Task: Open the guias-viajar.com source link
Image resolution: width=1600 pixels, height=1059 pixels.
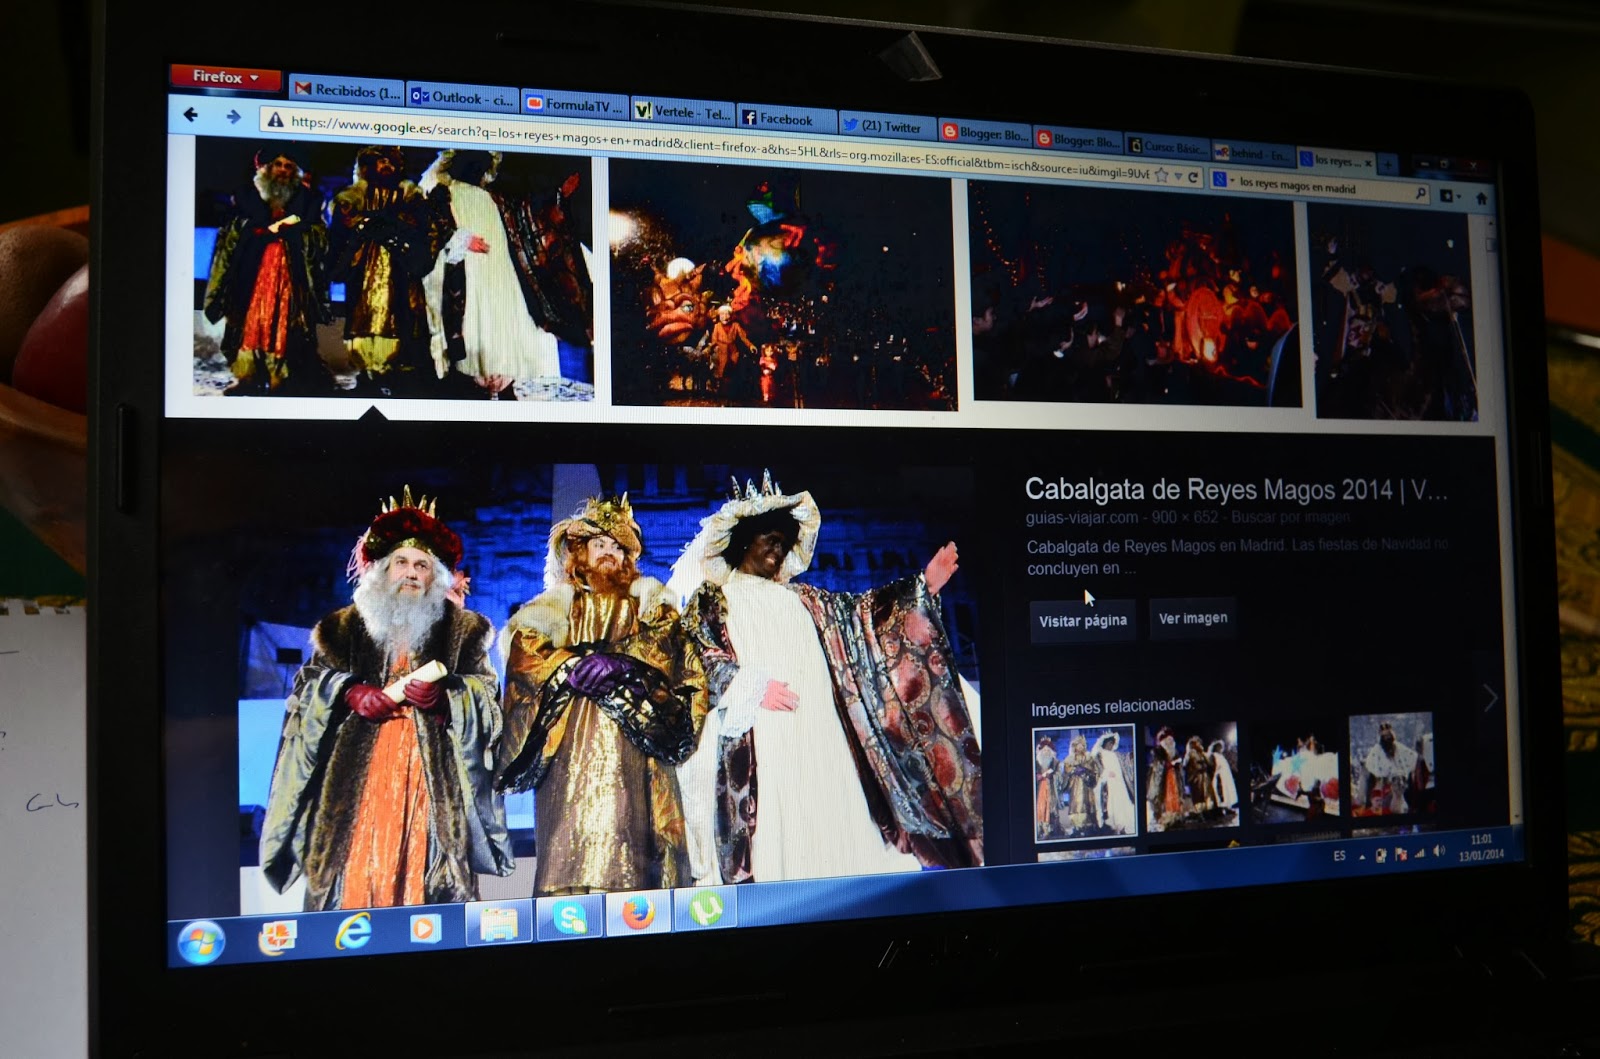Action: click(1082, 517)
